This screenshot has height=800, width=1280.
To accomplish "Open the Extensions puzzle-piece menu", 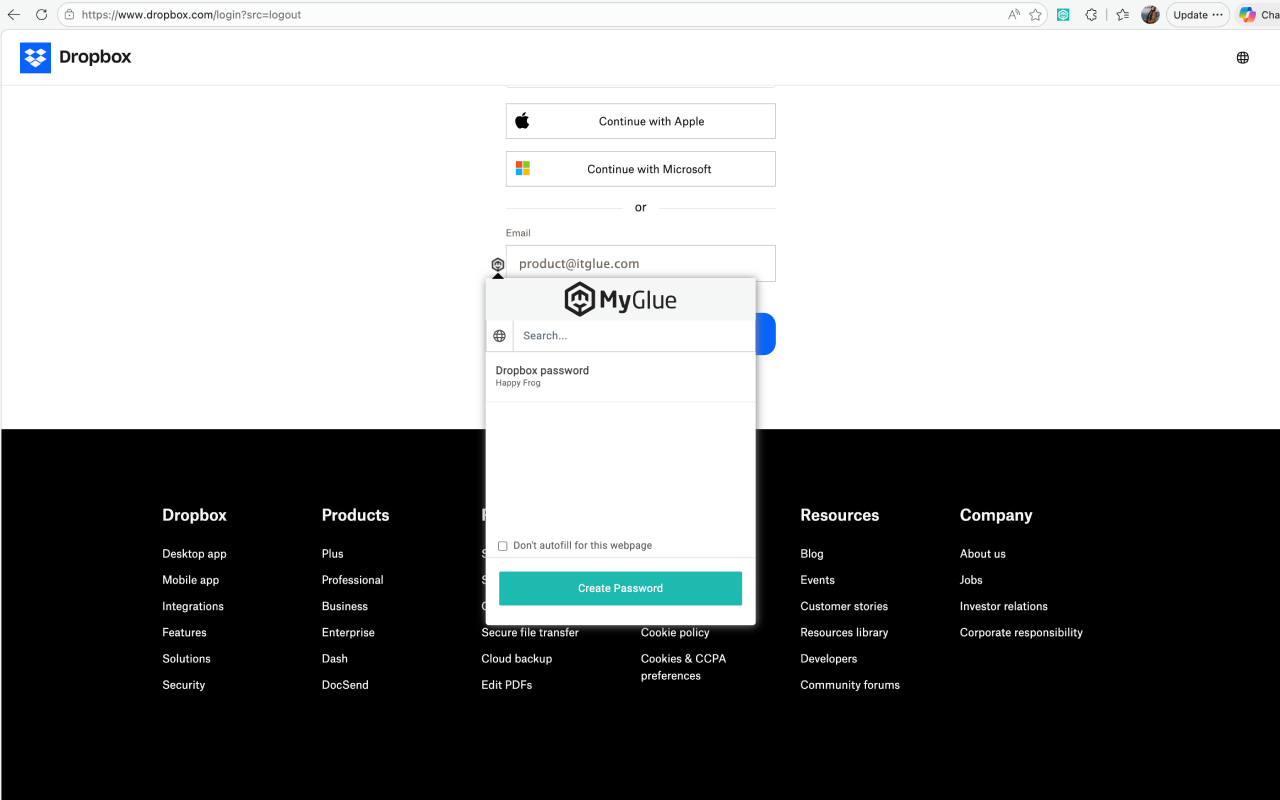I will click(x=1091, y=15).
